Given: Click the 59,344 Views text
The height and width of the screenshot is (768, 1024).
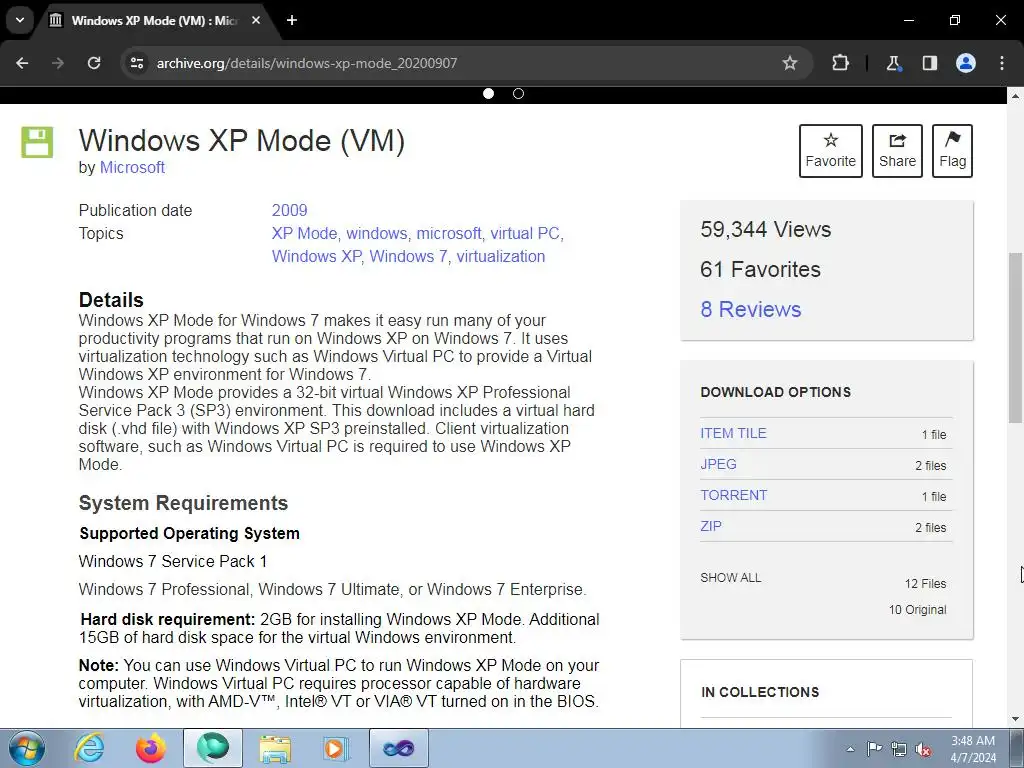Looking at the screenshot, I should [x=765, y=229].
